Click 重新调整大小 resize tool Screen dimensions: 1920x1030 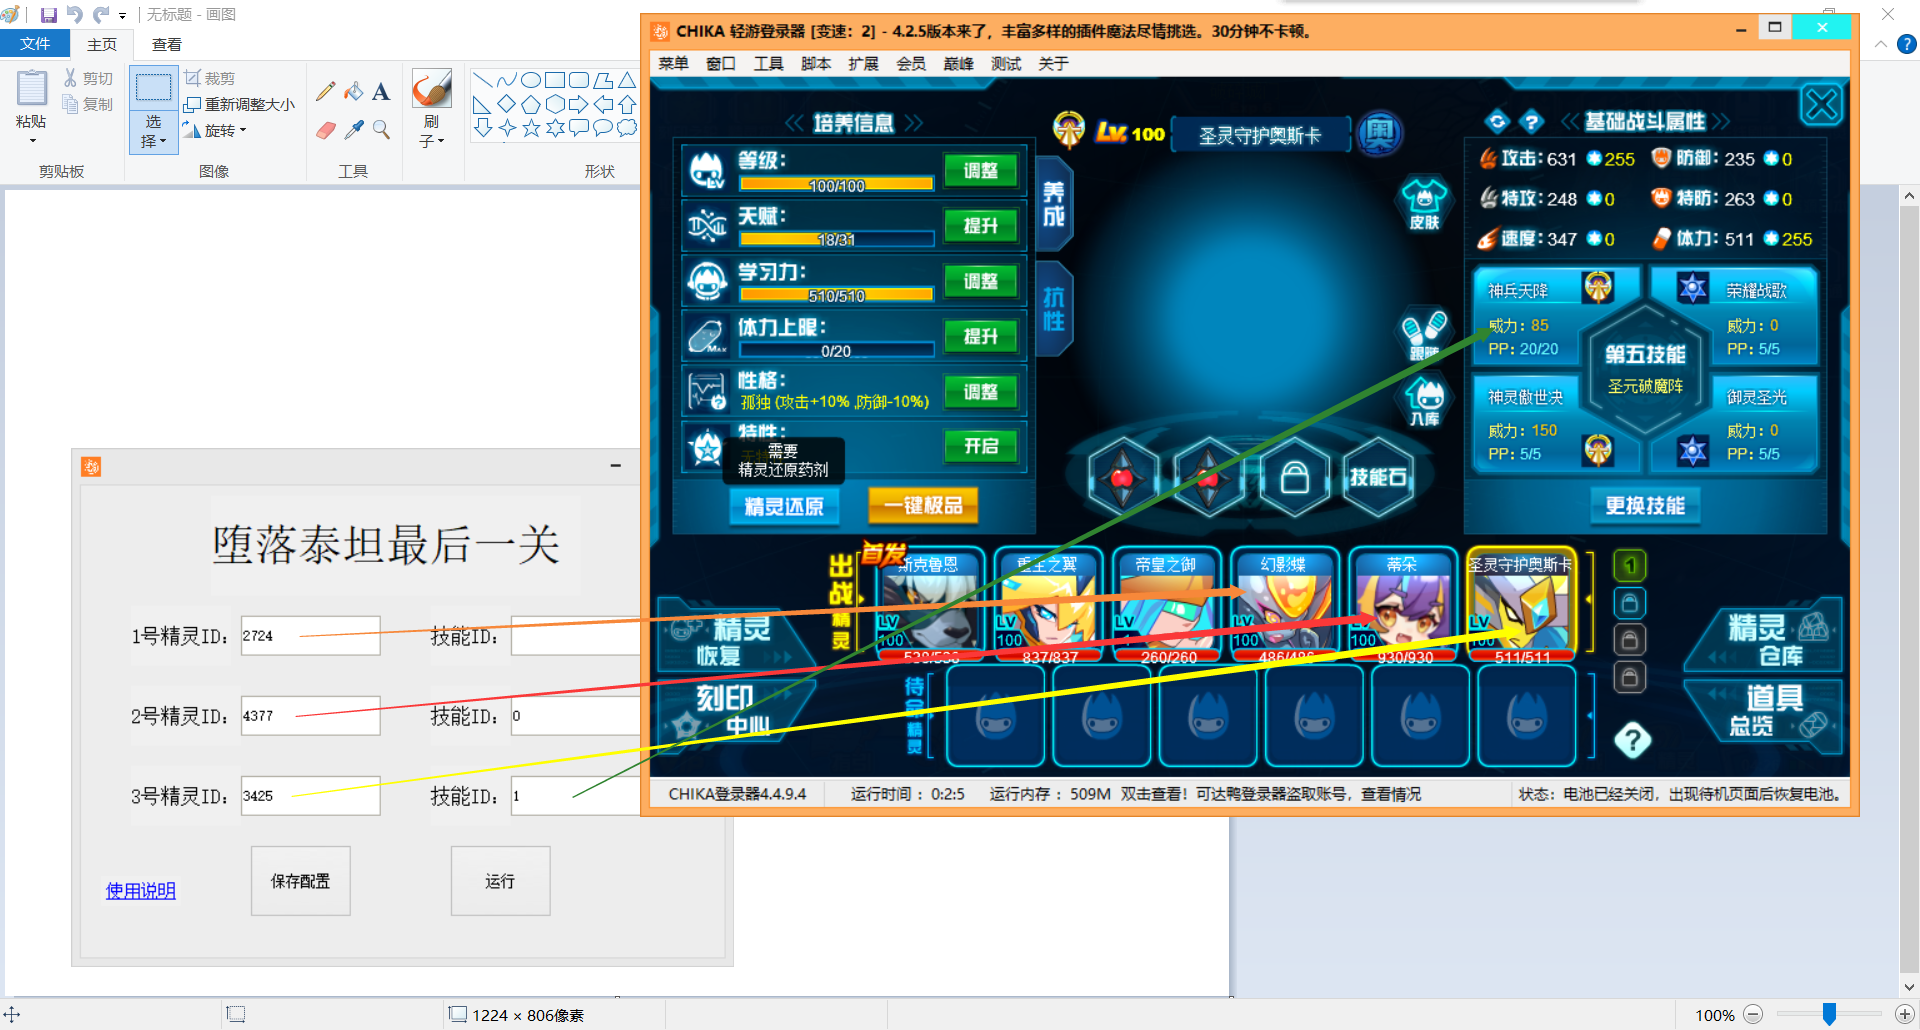coord(240,104)
